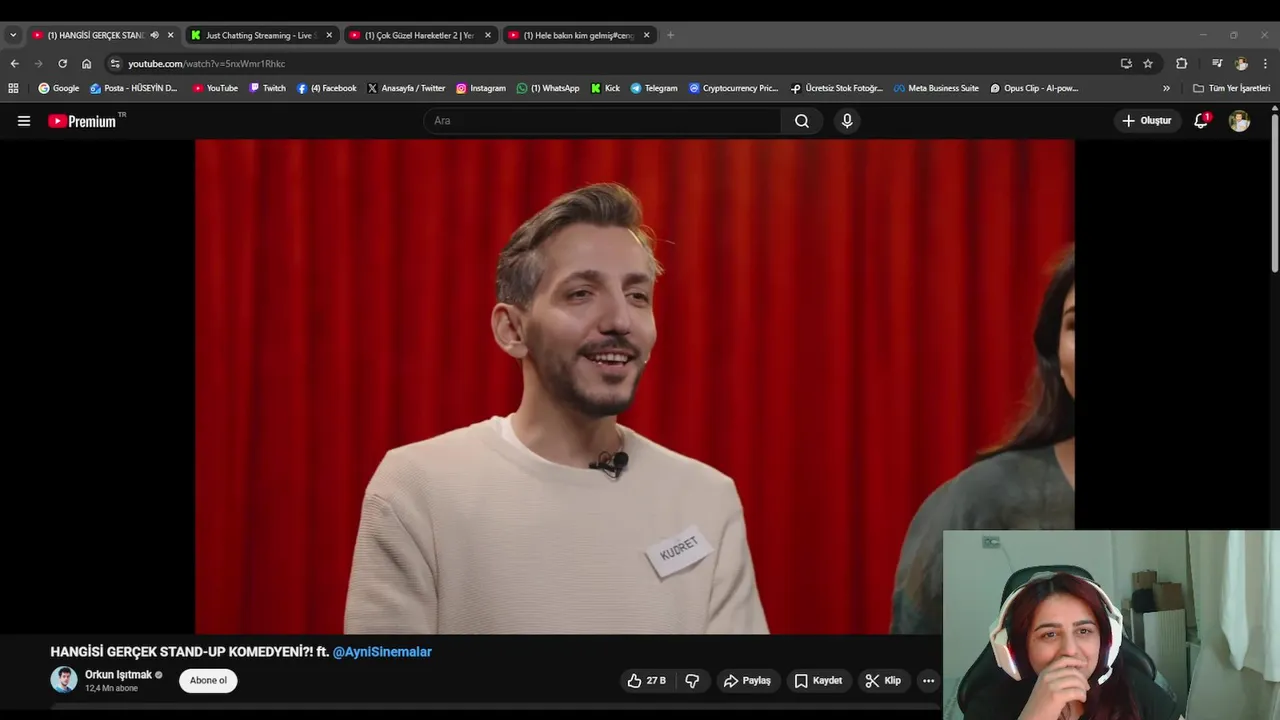1280x720 pixels.
Task: Open Ücretsiz Stok Fotoğr... bookmark
Action: click(x=837, y=88)
